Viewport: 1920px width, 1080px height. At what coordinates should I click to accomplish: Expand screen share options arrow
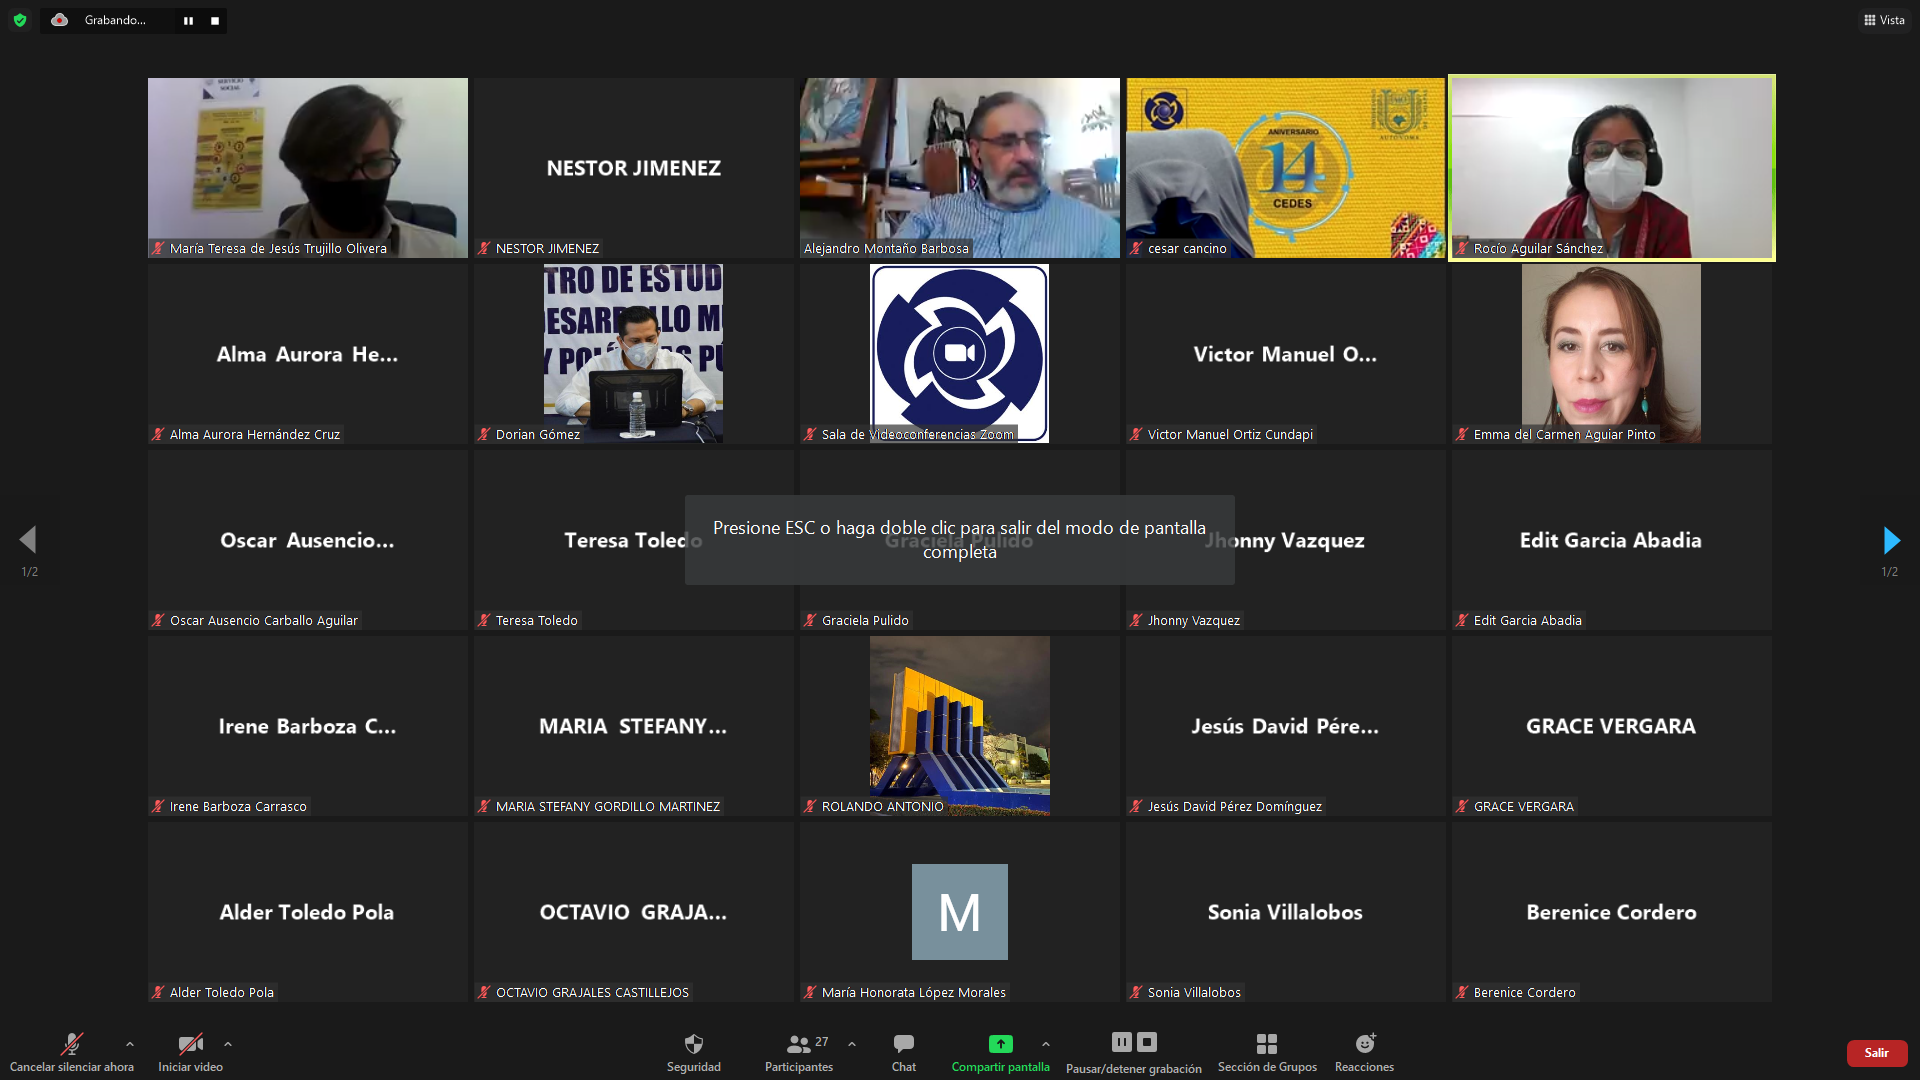pos(1046,1044)
